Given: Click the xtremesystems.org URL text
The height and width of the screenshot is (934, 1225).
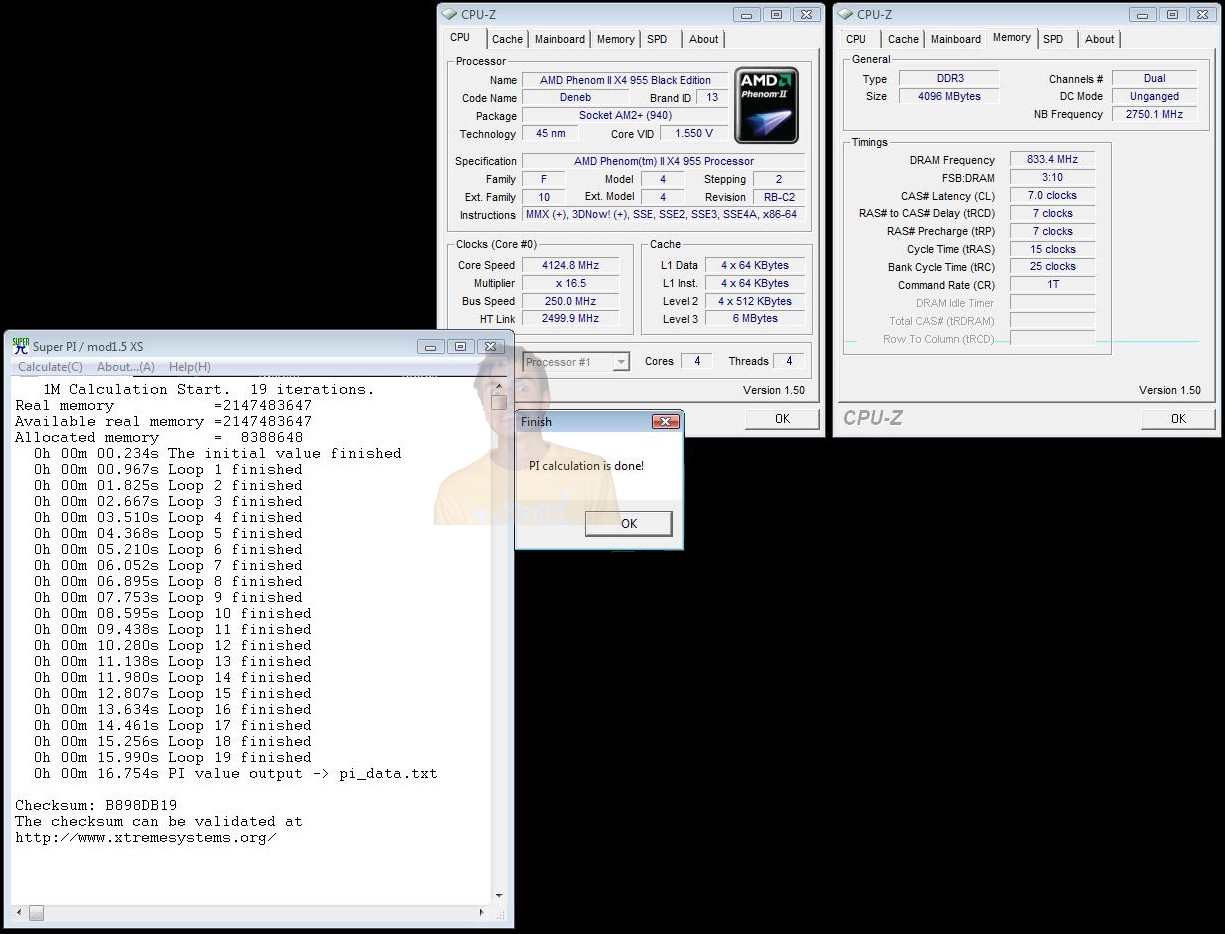Looking at the screenshot, I should click(x=145, y=837).
